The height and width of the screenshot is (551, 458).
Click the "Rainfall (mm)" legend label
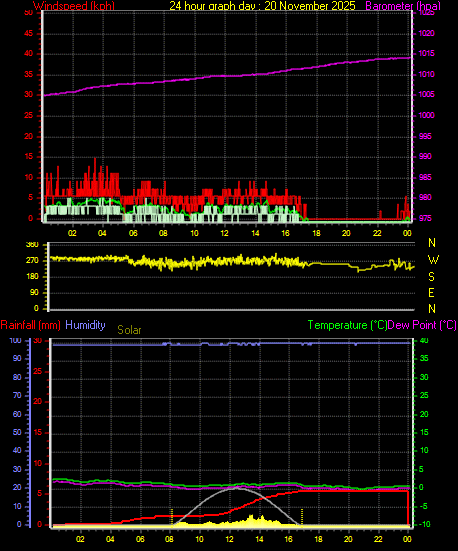(31, 325)
